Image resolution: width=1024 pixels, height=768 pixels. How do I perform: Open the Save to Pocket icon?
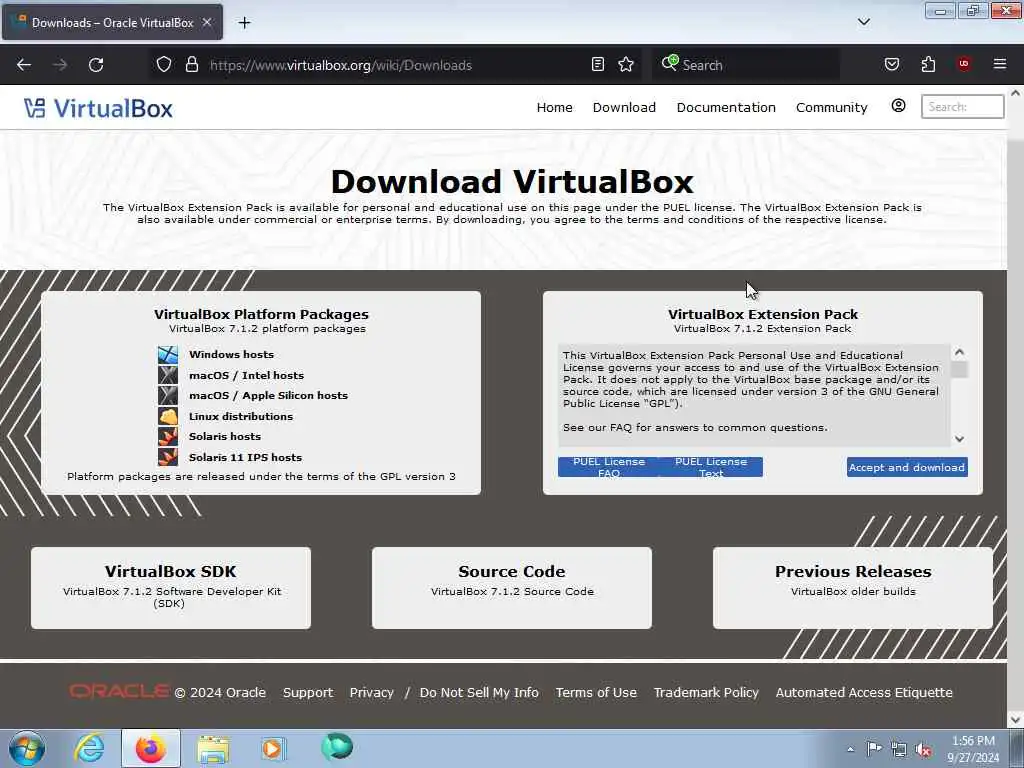click(x=892, y=64)
